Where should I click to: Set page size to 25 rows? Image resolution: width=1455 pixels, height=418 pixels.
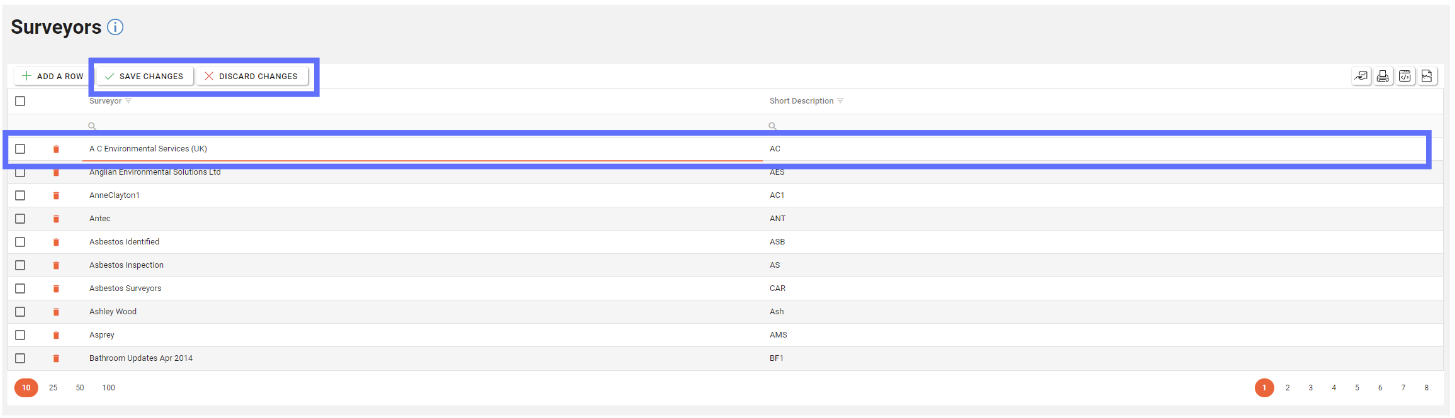53,388
